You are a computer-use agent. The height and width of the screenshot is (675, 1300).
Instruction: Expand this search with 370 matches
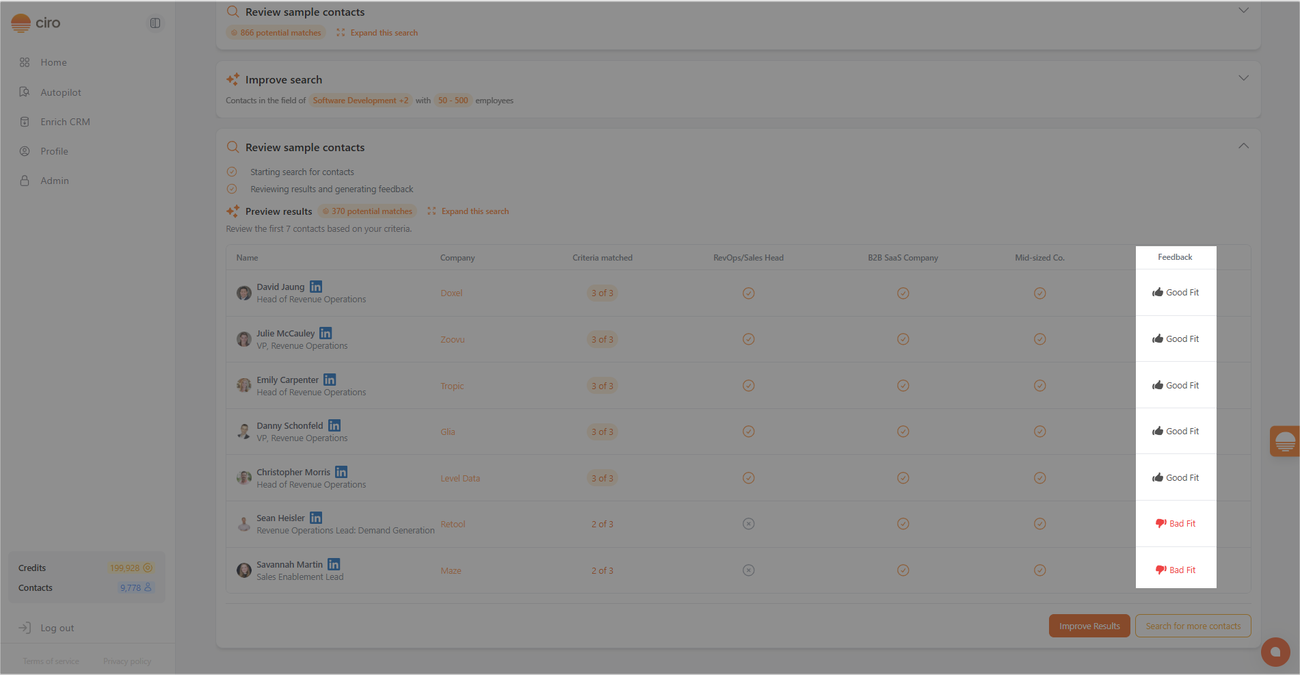pyautogui.click(x=468, y=211)
